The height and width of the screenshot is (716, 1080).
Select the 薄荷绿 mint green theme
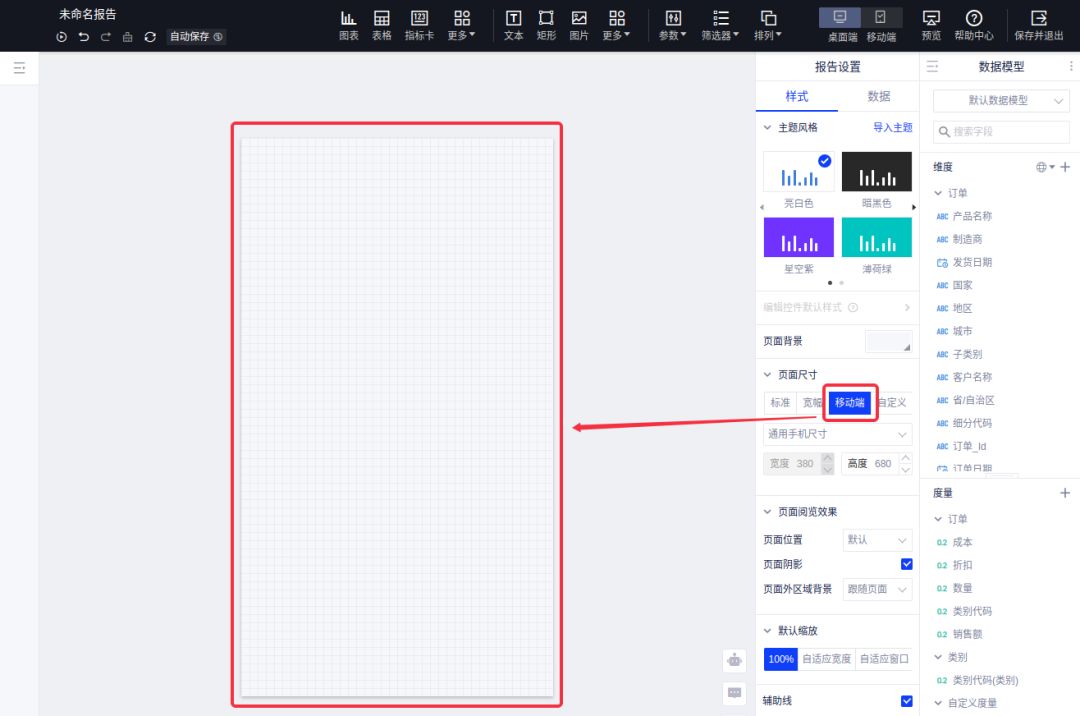(x=877, y=238)
